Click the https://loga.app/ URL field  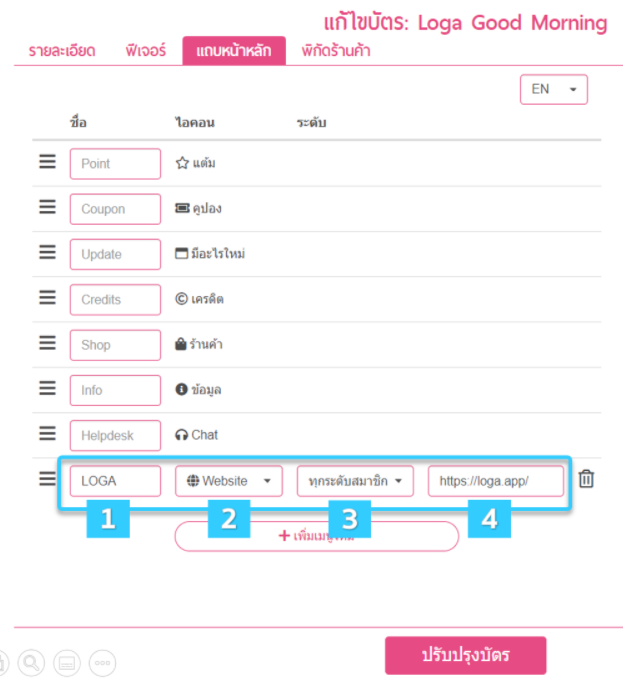coord(496,481)
